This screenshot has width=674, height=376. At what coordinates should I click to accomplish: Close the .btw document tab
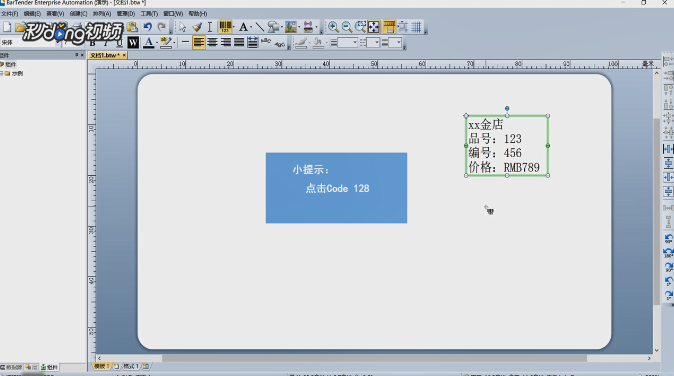pos(124,55)
